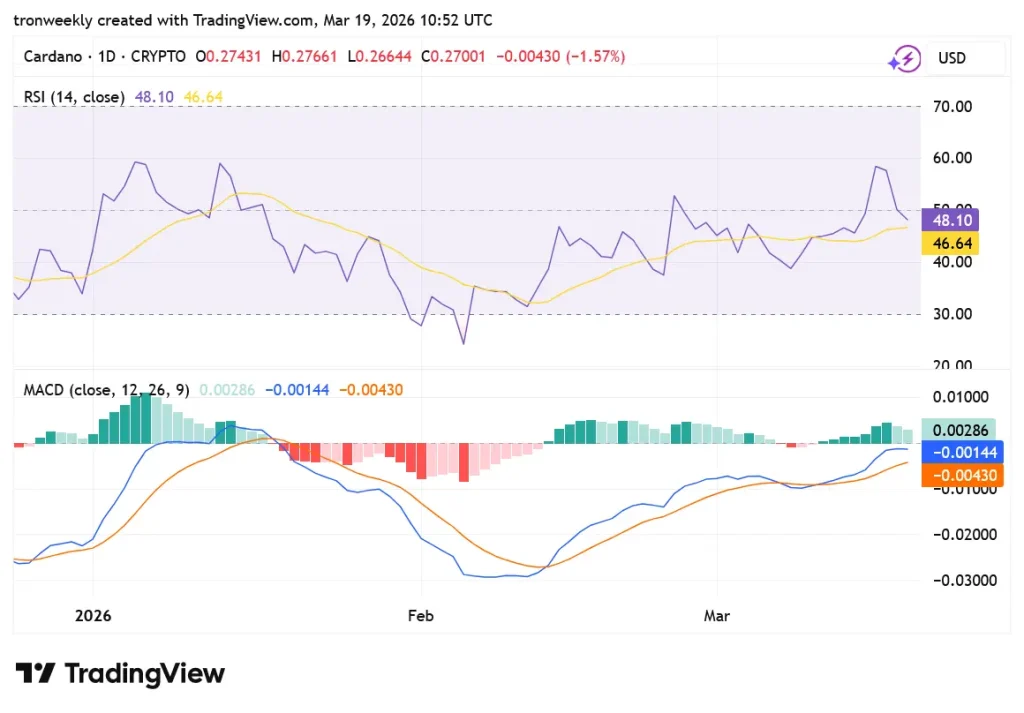Click the blue MACD line badge -0.00144

tap(962, 452)
